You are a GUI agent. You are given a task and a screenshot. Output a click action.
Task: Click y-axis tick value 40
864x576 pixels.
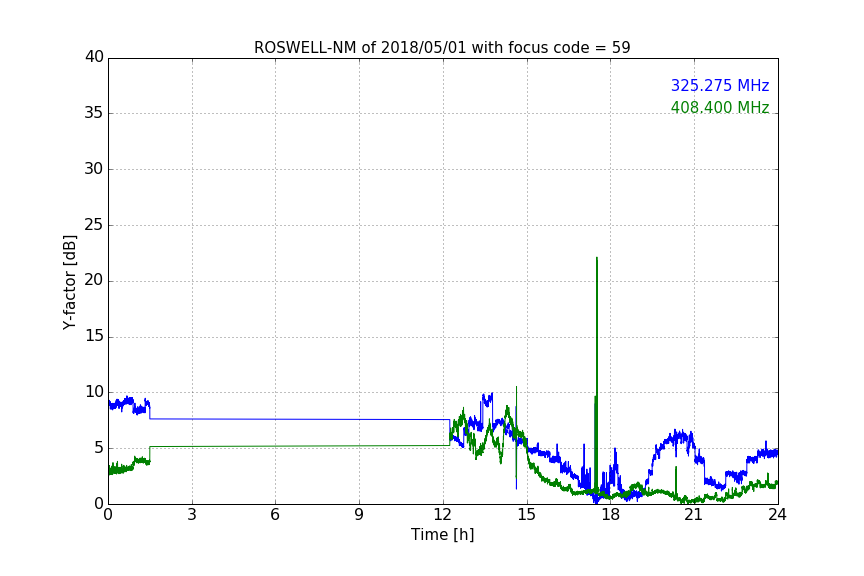coord(94,57)
